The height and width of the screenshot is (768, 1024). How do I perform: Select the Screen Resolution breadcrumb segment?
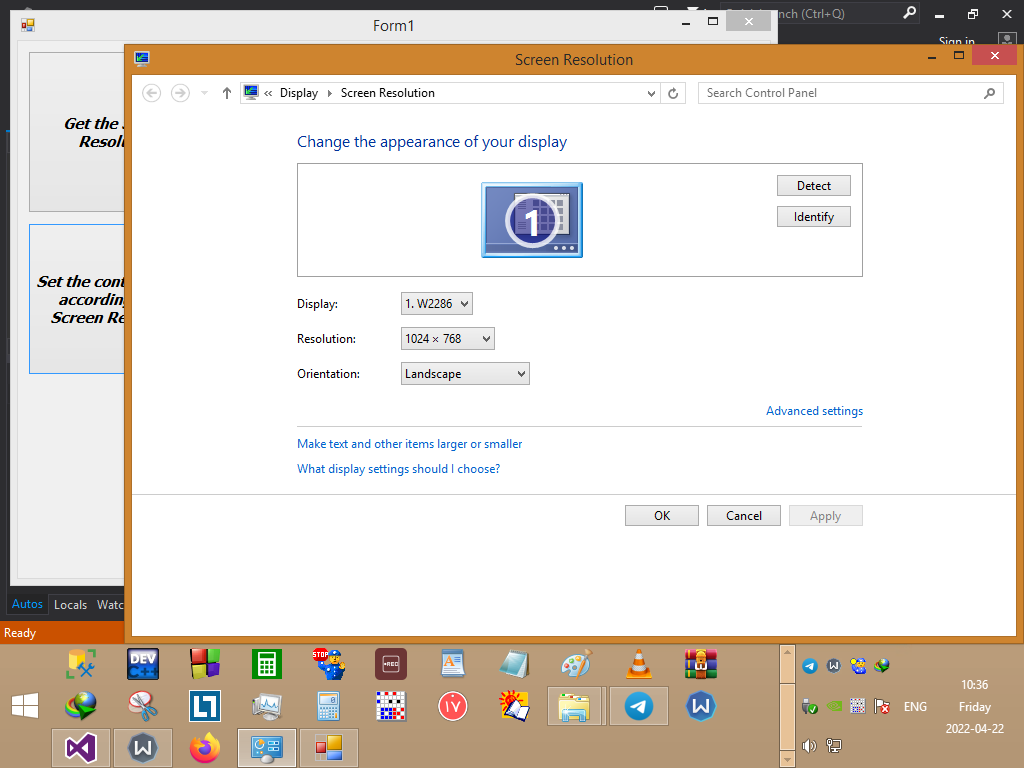[388, 93]
